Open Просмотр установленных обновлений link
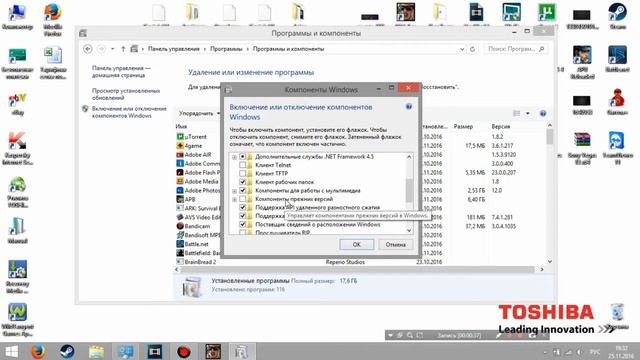This screenshot has width=640, height=360. click(x=126, y=94)
